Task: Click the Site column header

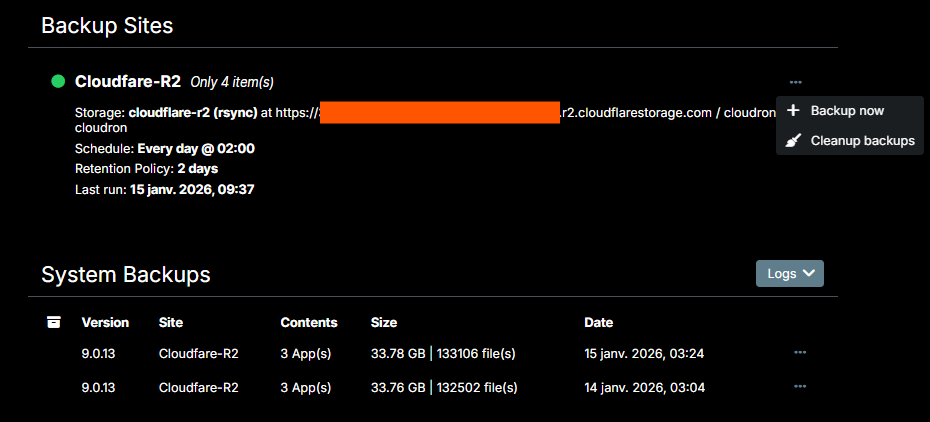Action: (171, 322)
